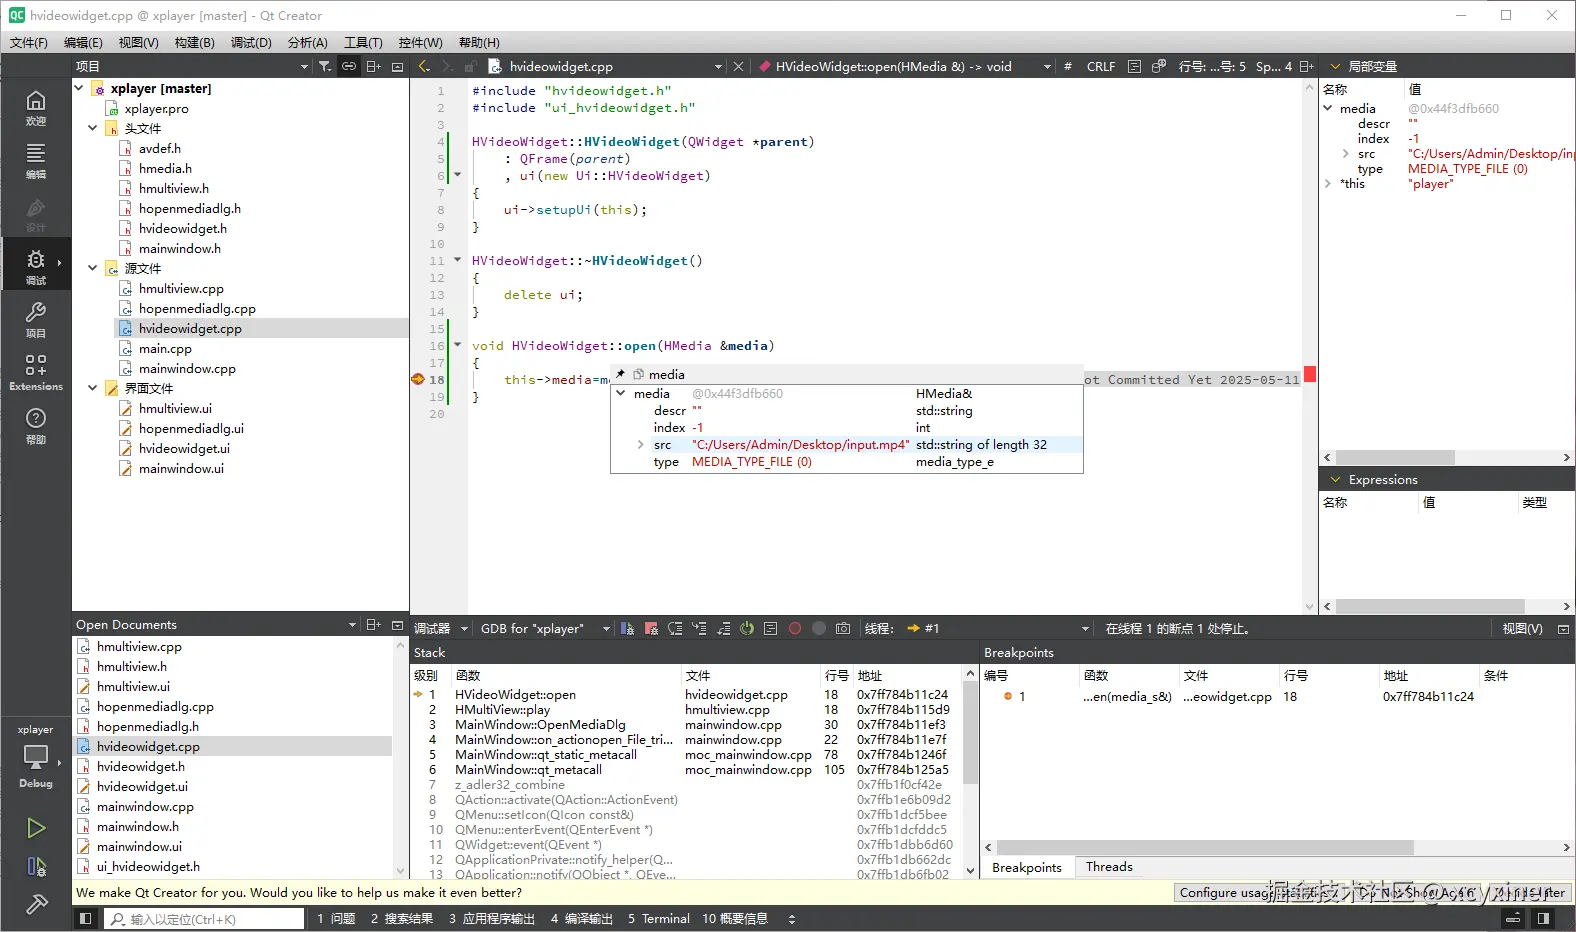
Task: Open the 4 编译输出 output pane
Action: (581, 918)
